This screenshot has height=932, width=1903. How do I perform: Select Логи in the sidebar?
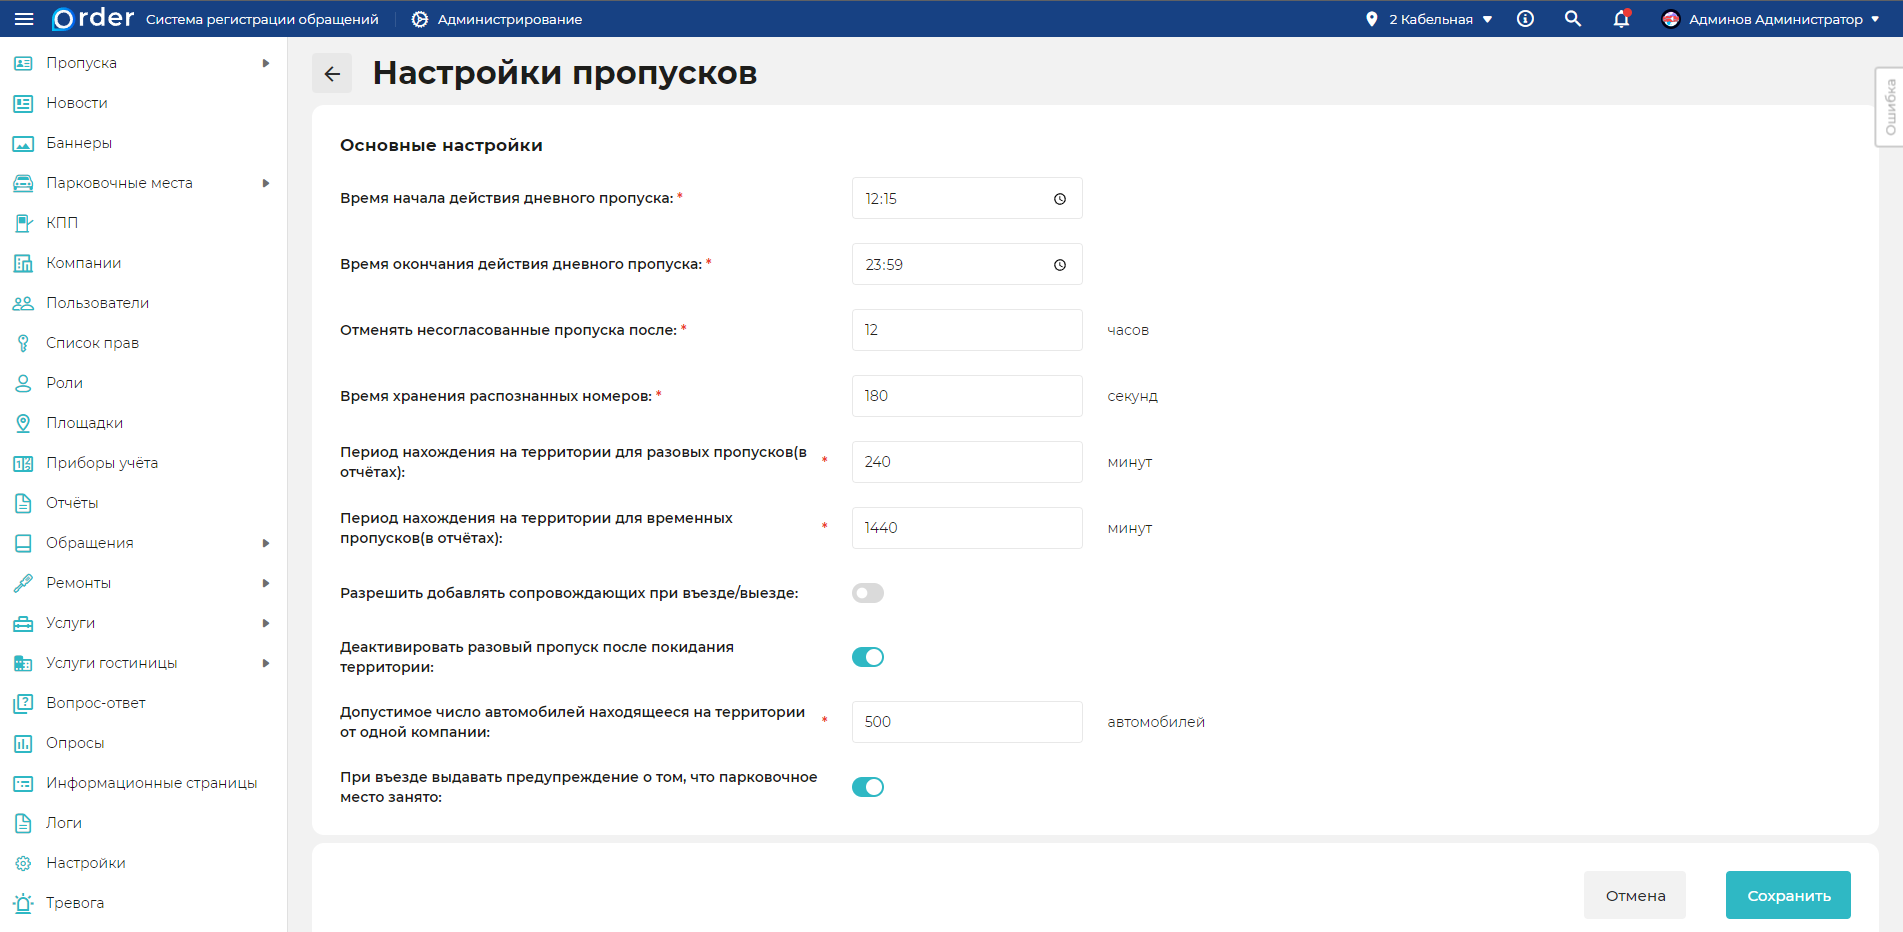coord(64,823)
